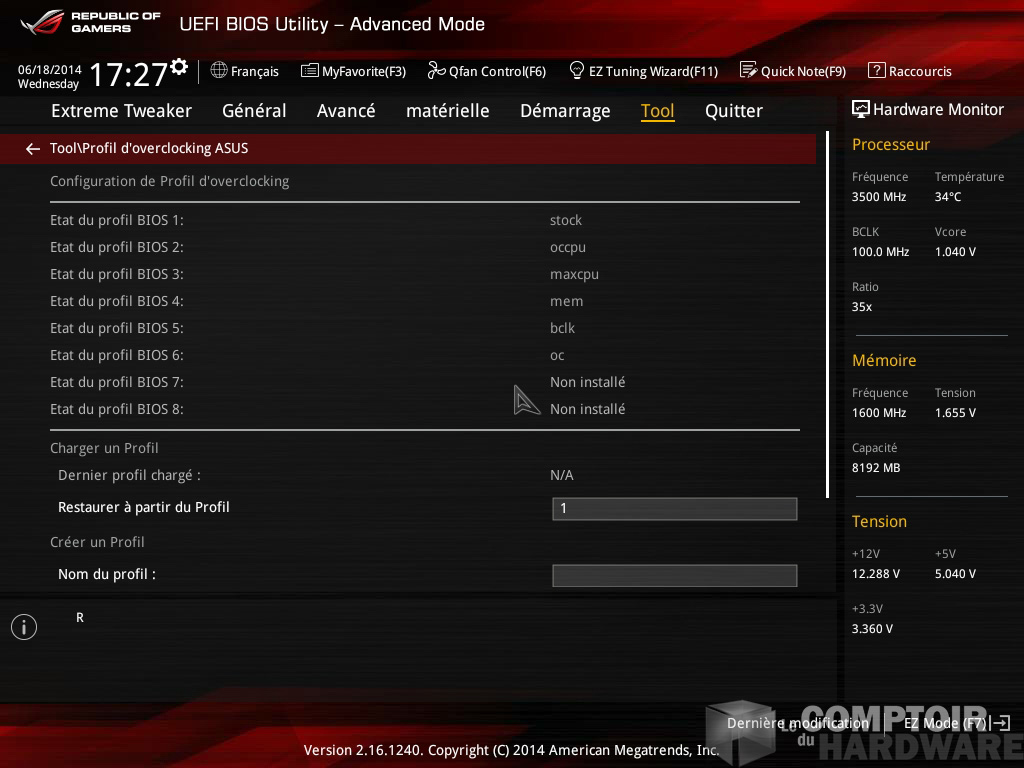Click the 34°C temperature value

[948, 197]
